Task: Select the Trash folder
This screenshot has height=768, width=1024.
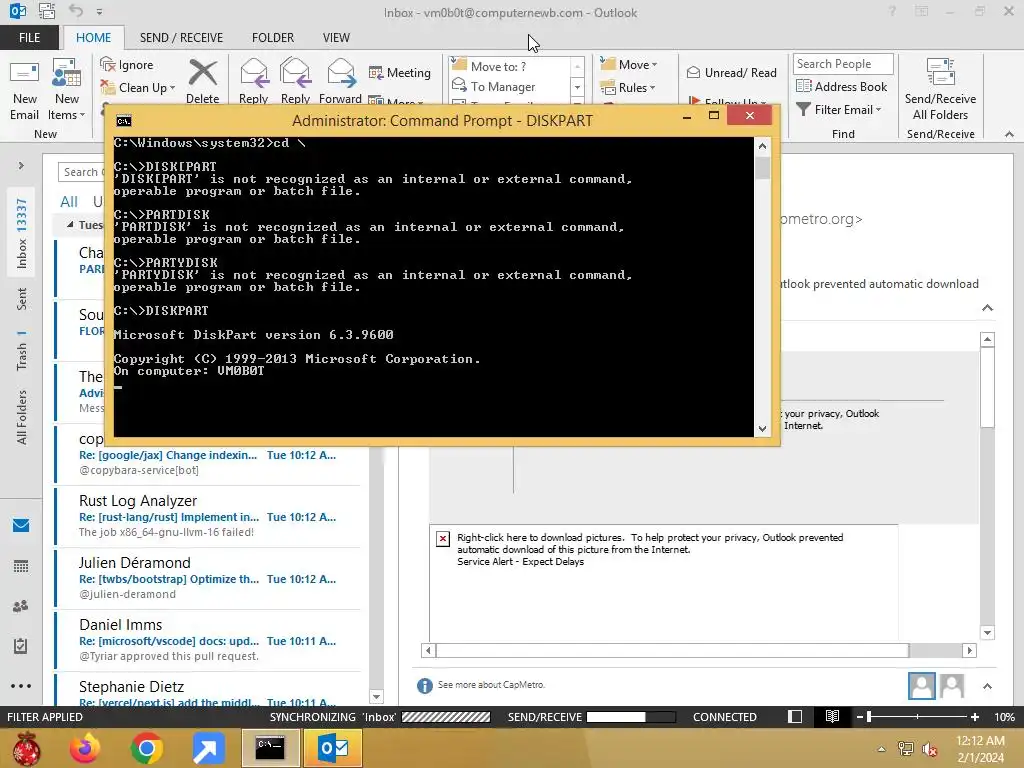Action: [22, 350]
